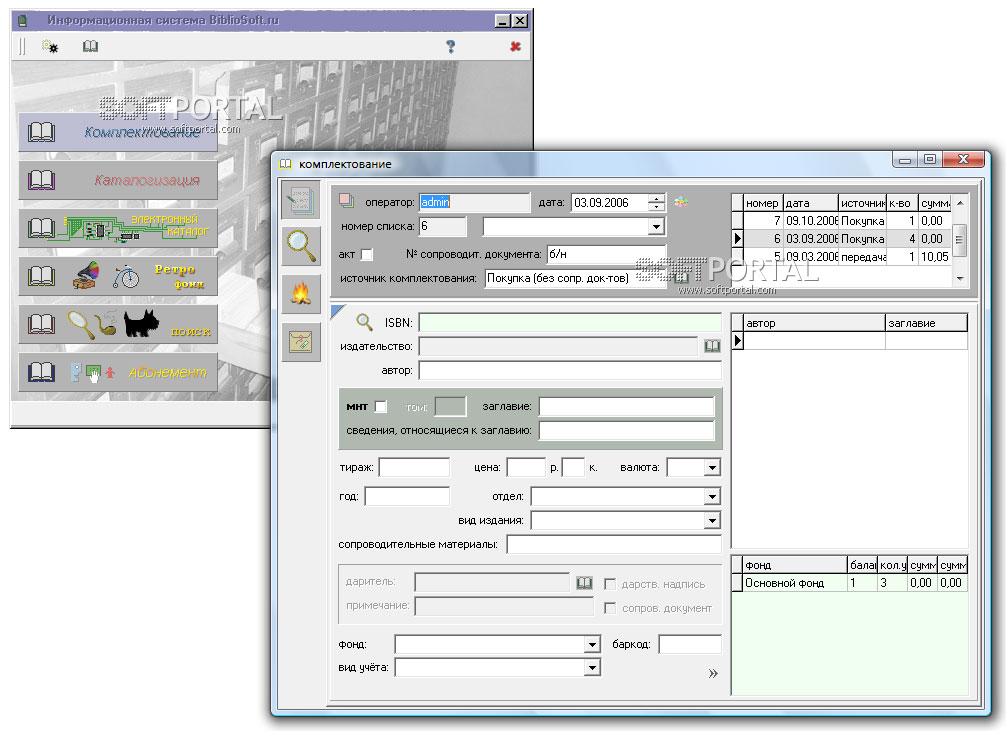Image resolution: width=1006 pixels, height=731 pixels.
Task: Click the источник column header
Action: (862, 203)
